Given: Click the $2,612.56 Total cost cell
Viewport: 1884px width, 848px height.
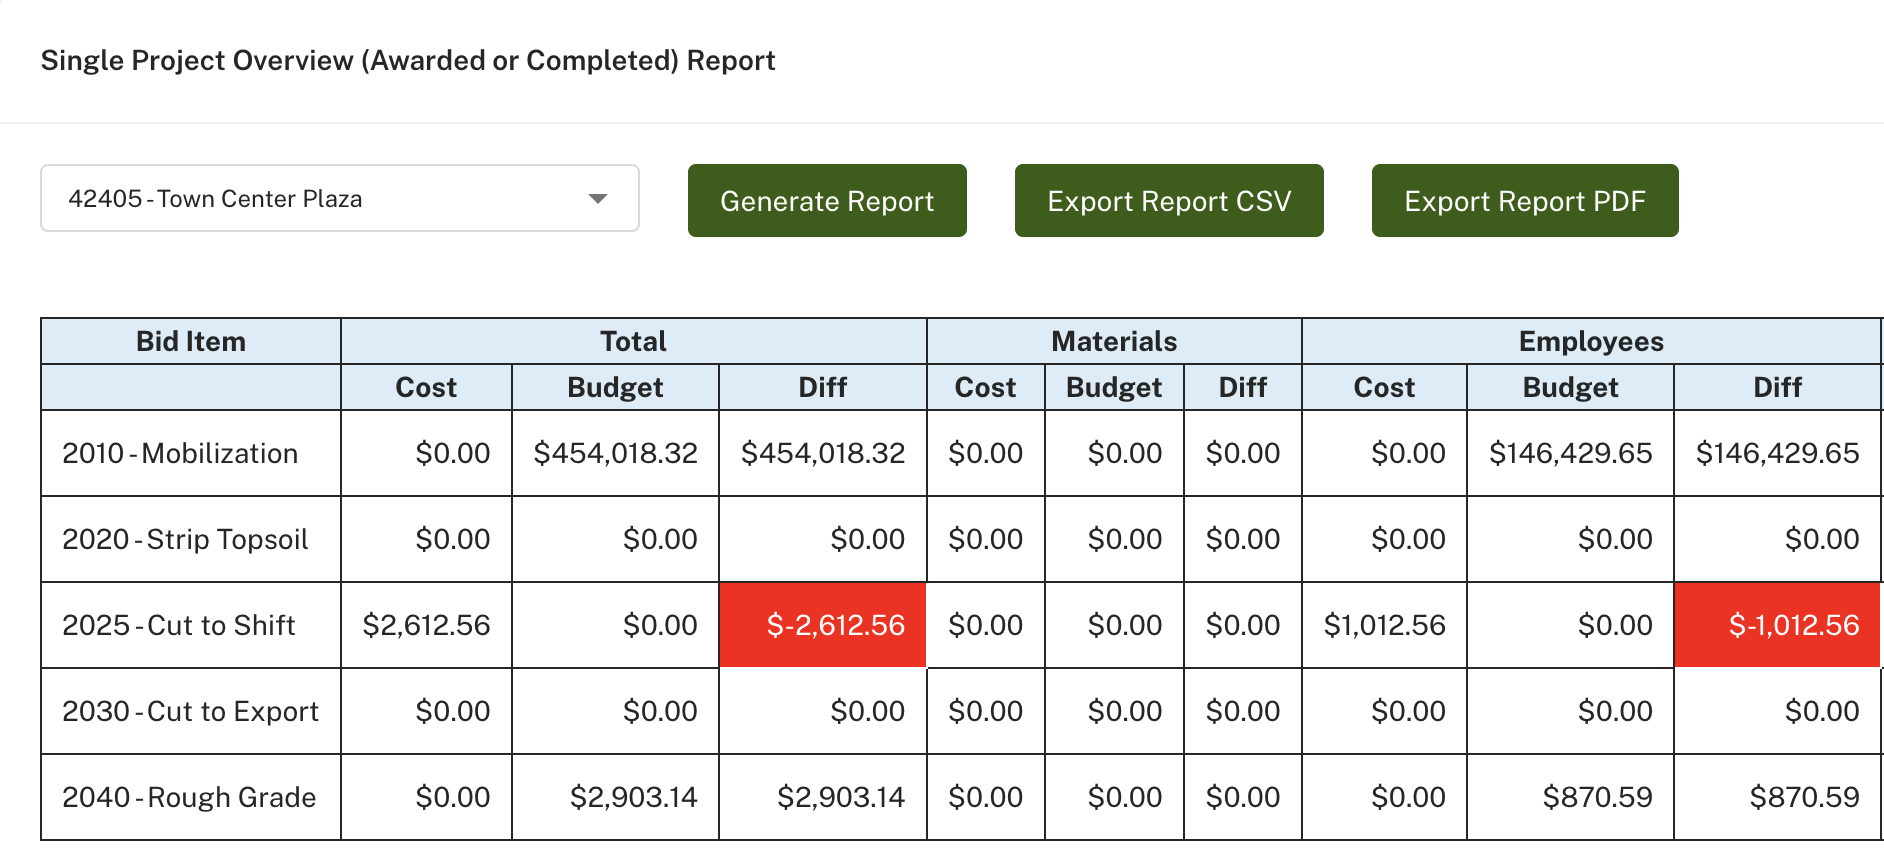Looking at the screenshot, I should [426, 626].
